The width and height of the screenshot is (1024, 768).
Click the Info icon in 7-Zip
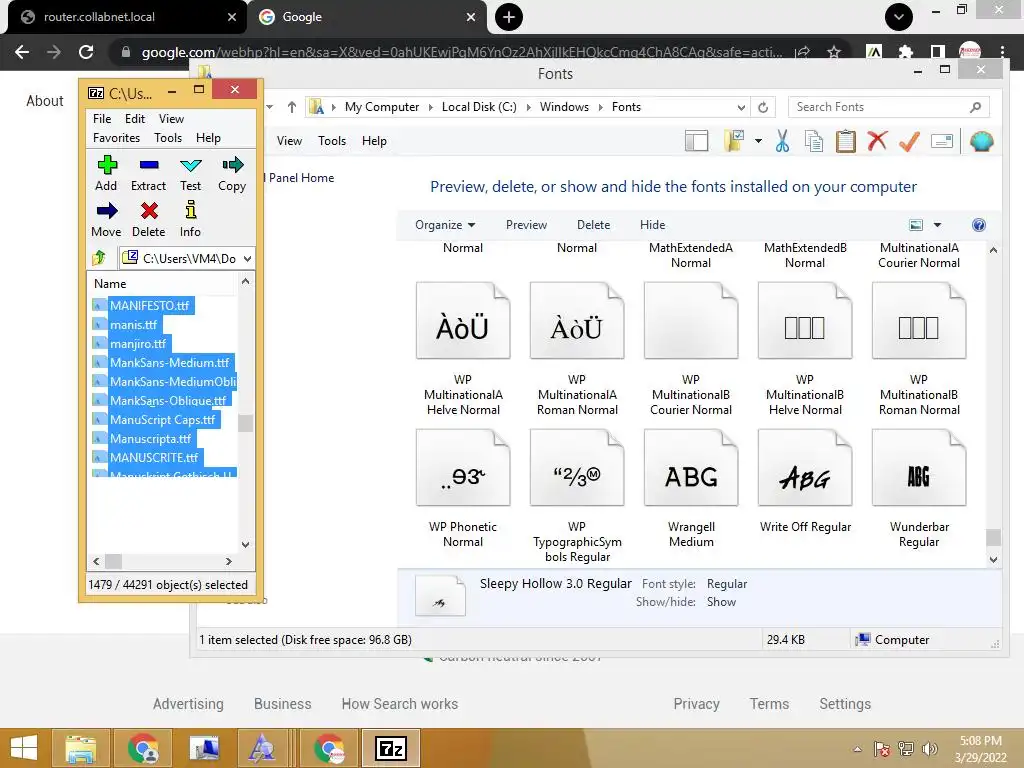click(x=191, y=210)
